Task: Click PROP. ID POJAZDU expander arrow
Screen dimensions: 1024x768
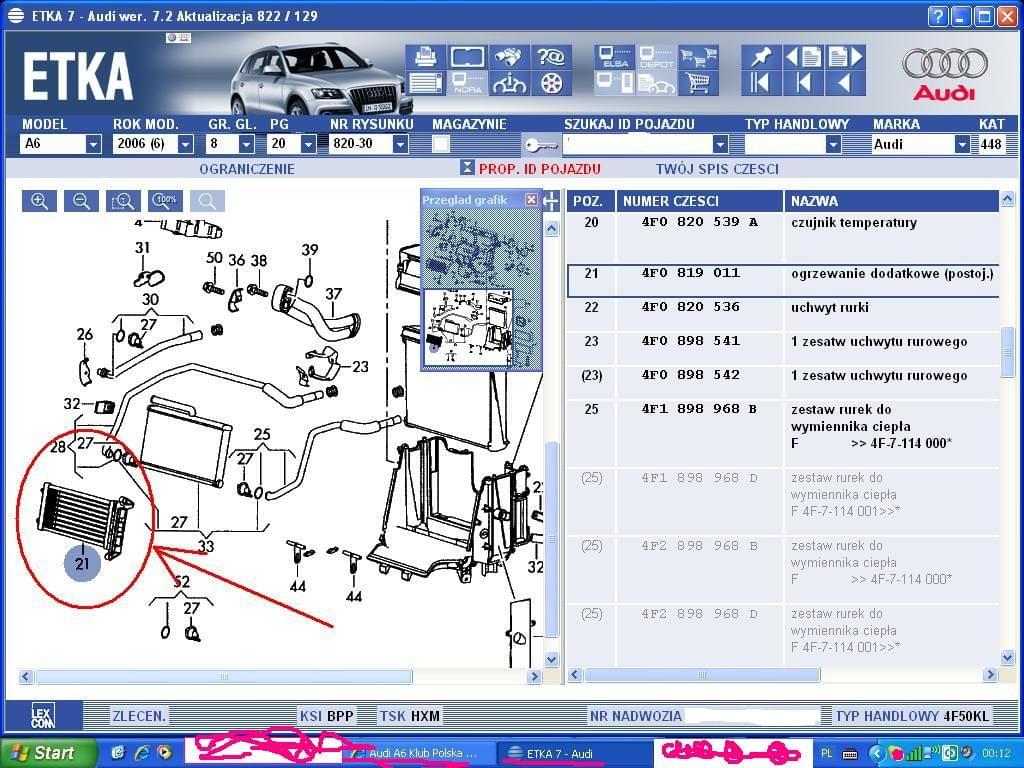Action: point(466,168)
